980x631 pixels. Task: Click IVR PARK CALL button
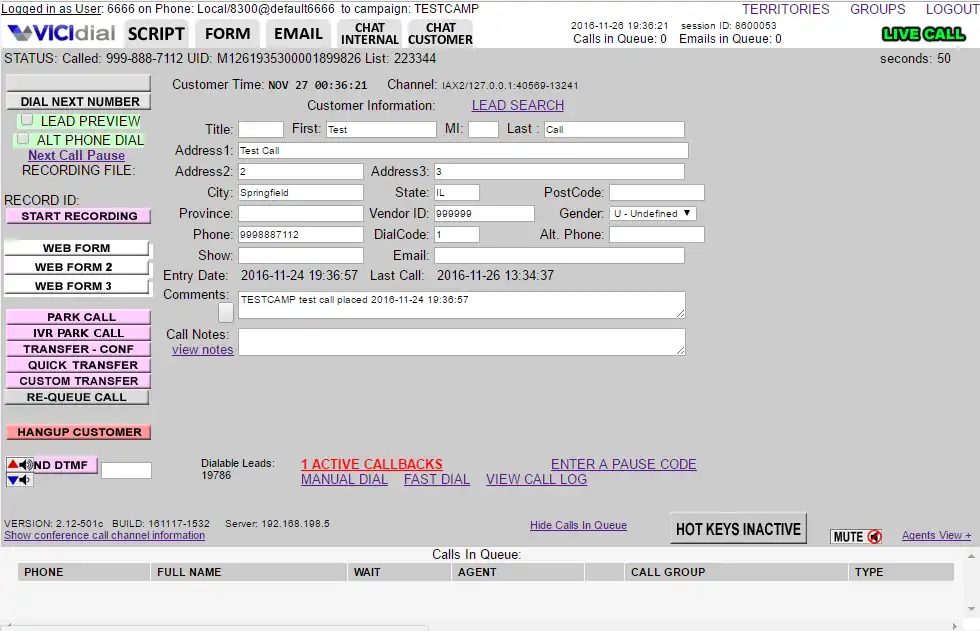(x=79, y=333)
